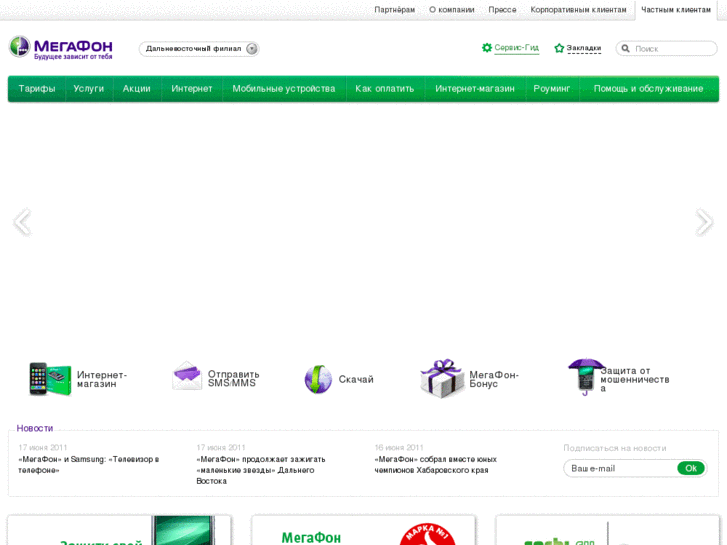Open Отправить SMS/MMS link
Image resolution: width=727 pixels, height=545 pixels.
[x=234, y=378]
